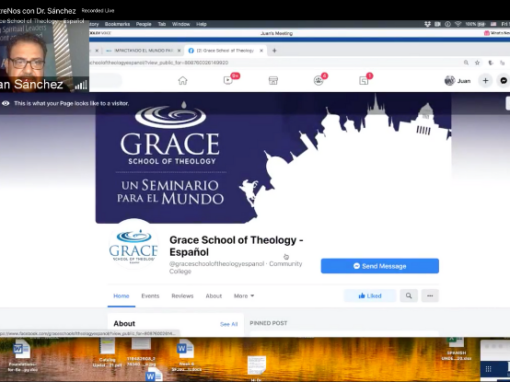The height and width of the screenshot is (382, 510).
Task: Click the Send Message button
Action: [380, 266]
